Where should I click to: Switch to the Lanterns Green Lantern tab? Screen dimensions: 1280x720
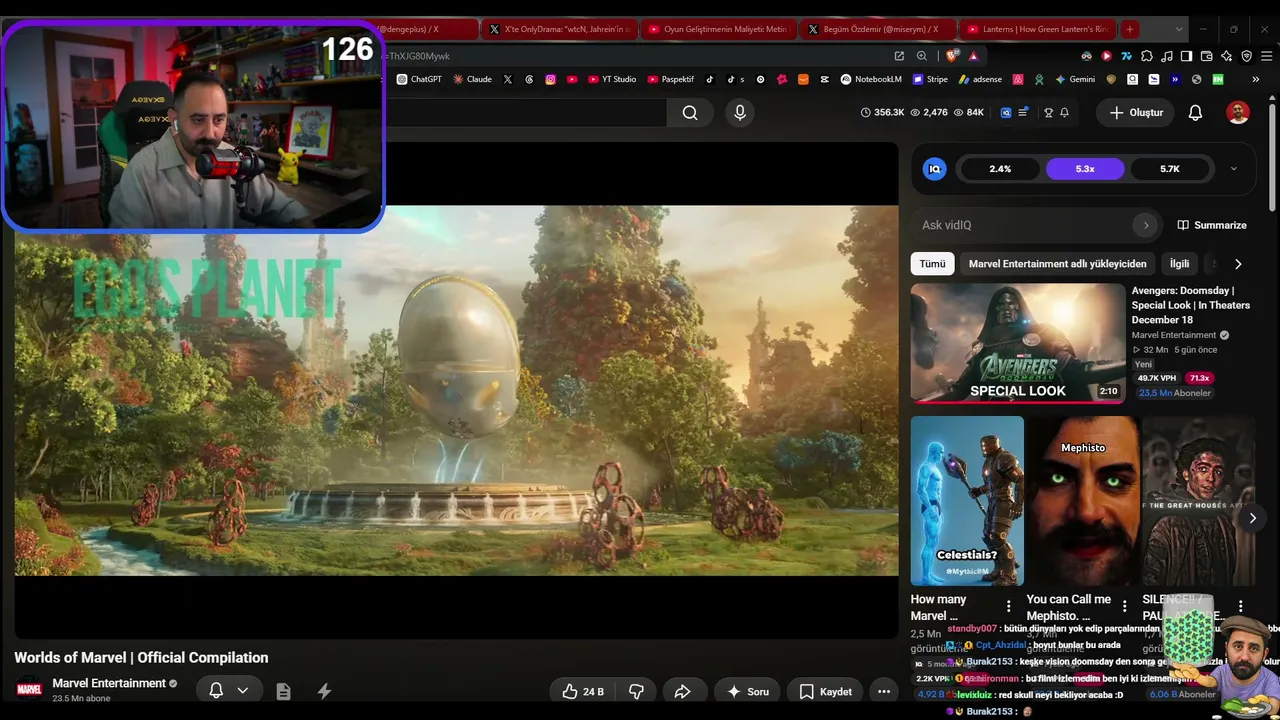point(1037,29)
